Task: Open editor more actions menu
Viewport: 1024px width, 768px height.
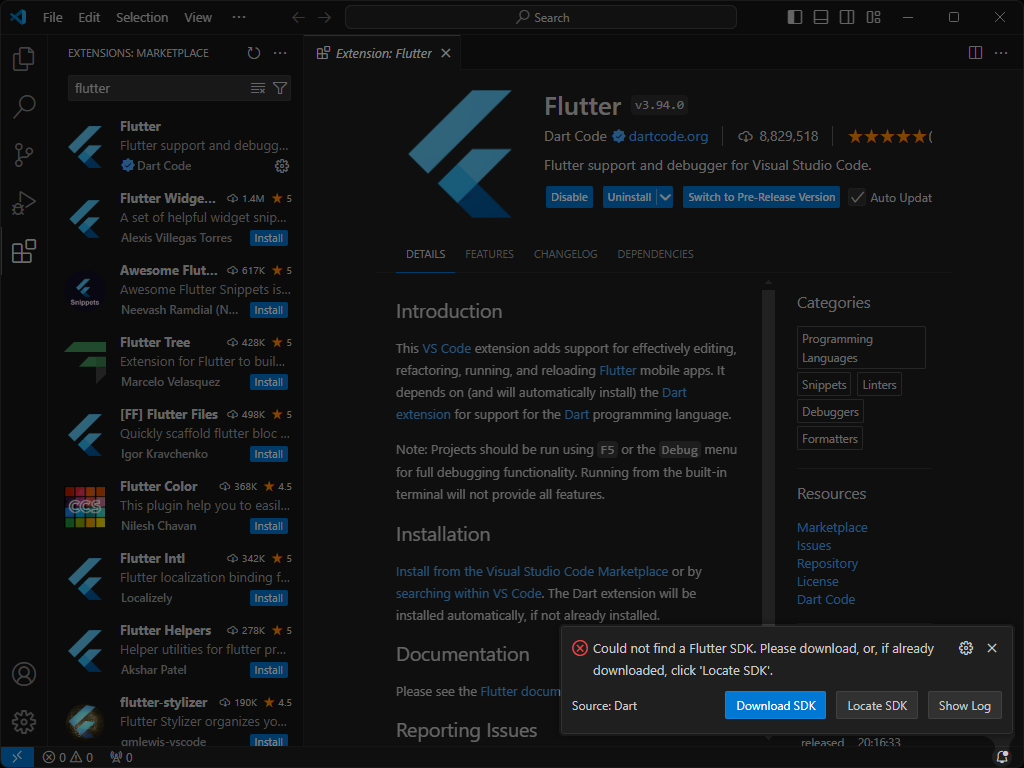Action: [1001, 53]
